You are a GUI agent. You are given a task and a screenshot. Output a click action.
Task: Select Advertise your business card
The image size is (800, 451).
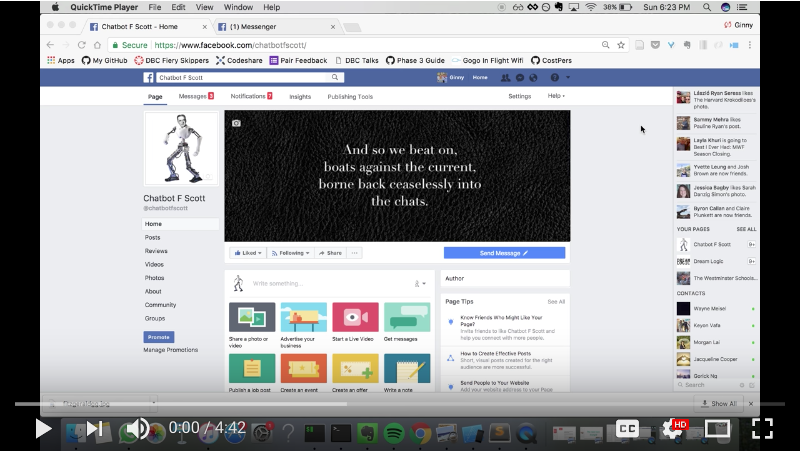click(304, 325)
